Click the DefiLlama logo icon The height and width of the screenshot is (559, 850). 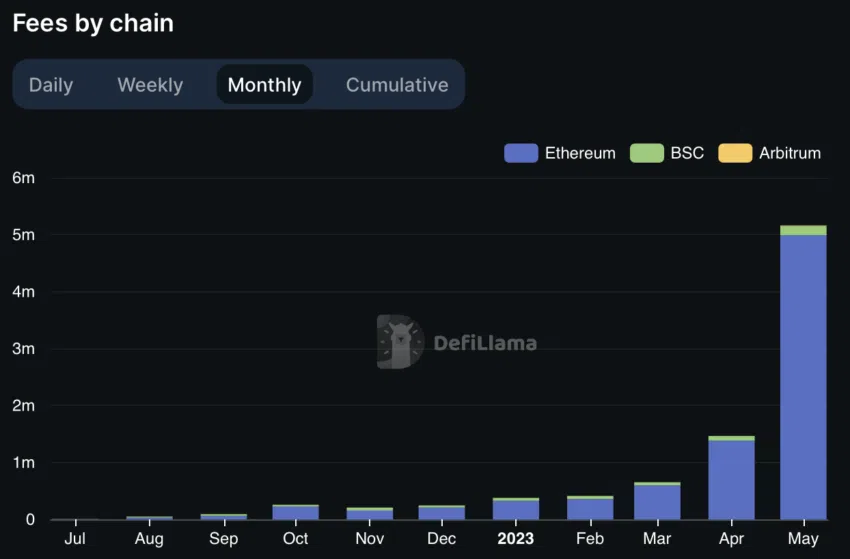point(400,342)
